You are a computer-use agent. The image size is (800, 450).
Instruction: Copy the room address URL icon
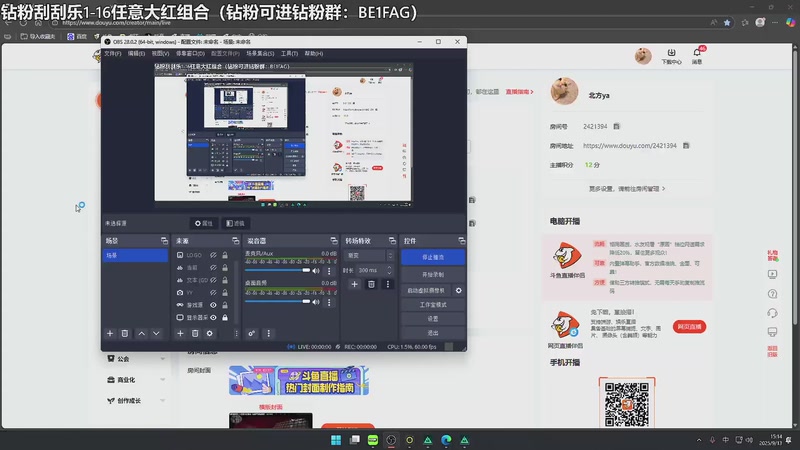click(686, 145)
